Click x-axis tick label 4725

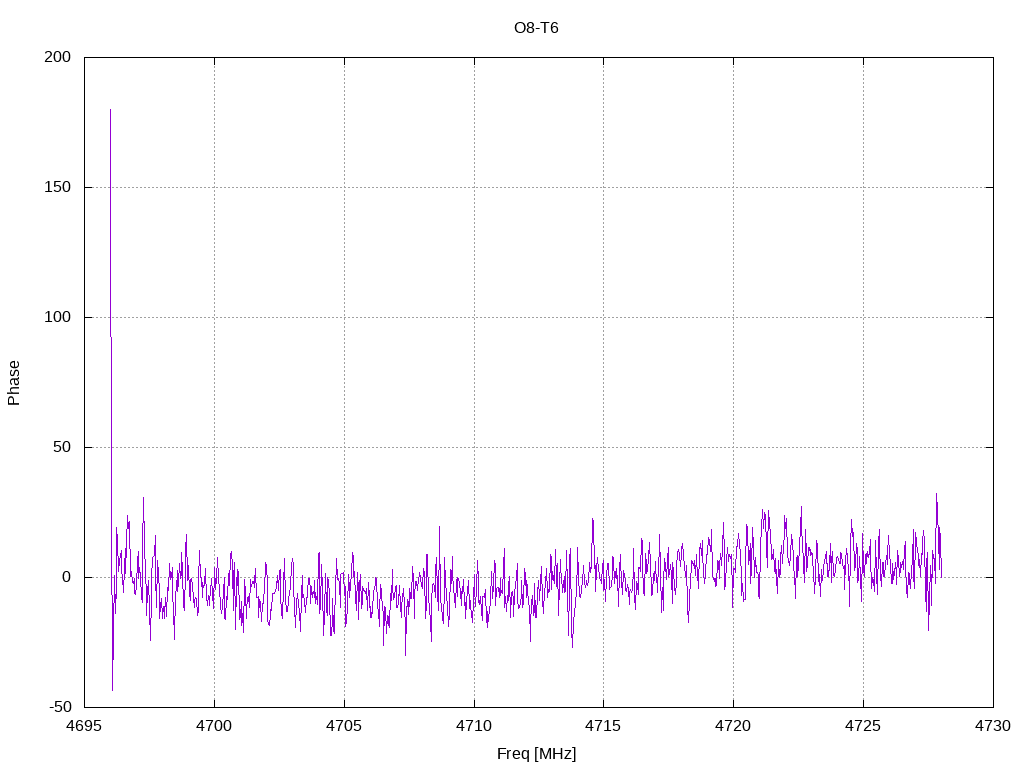pyautogui.click(x=863, y=726)
